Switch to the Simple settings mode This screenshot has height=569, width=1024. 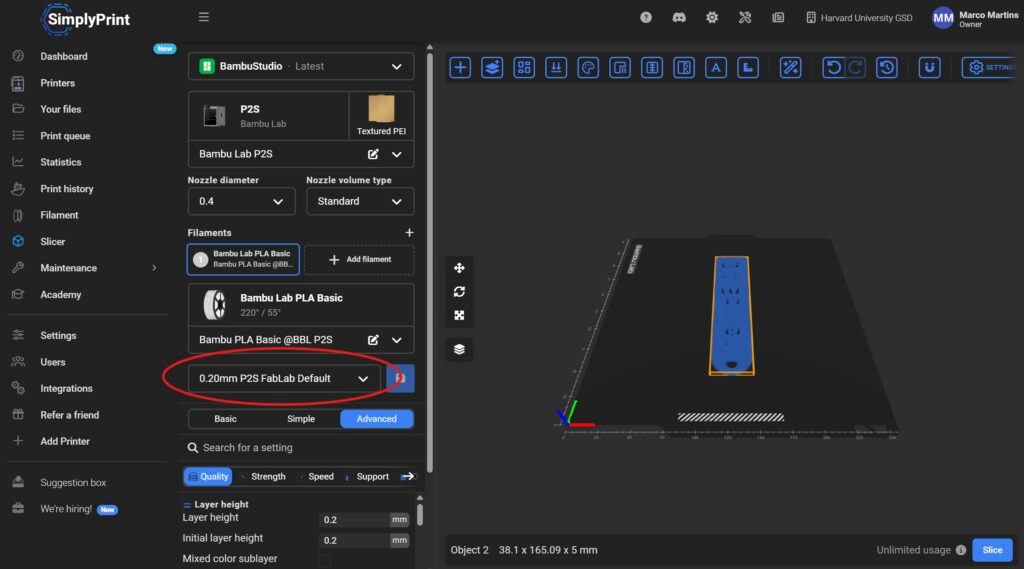(301, 419)
